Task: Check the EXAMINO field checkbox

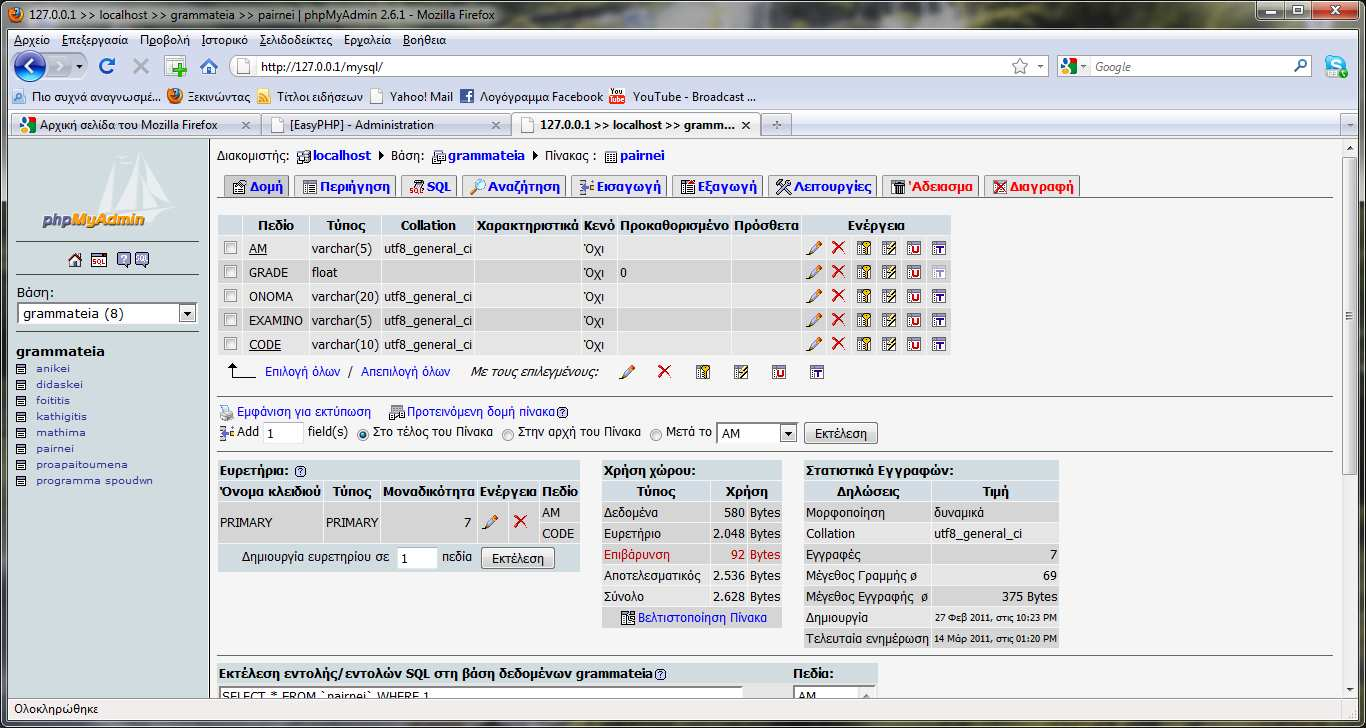Action: pyautogui.click(x=231, y=320)
